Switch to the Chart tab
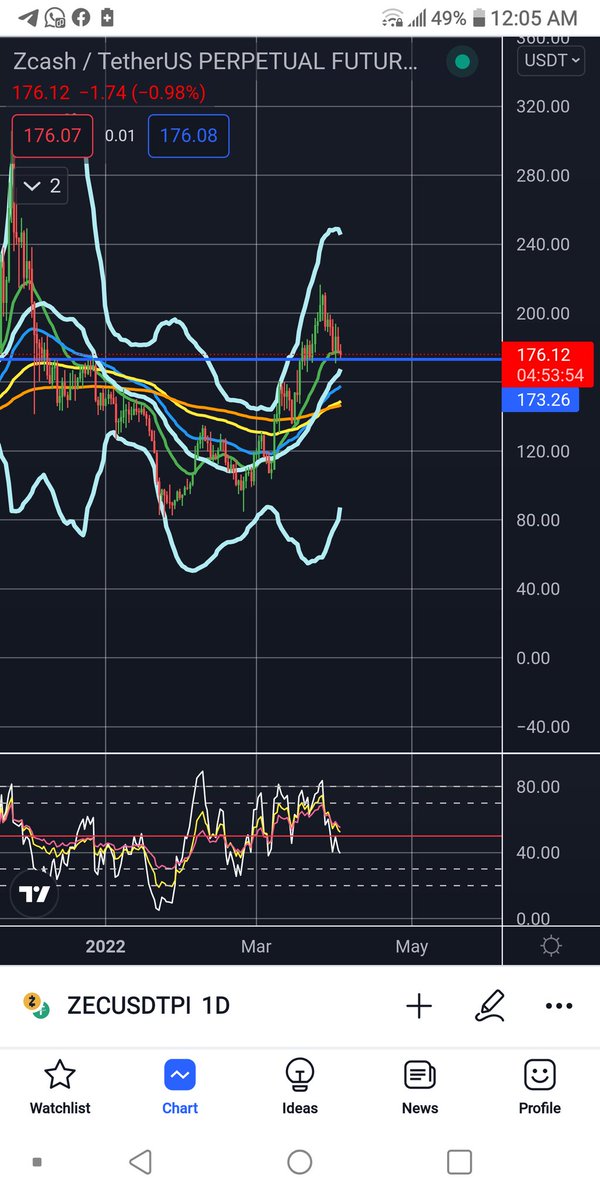Screen dimensions: 600x1200 (180, 1087)
